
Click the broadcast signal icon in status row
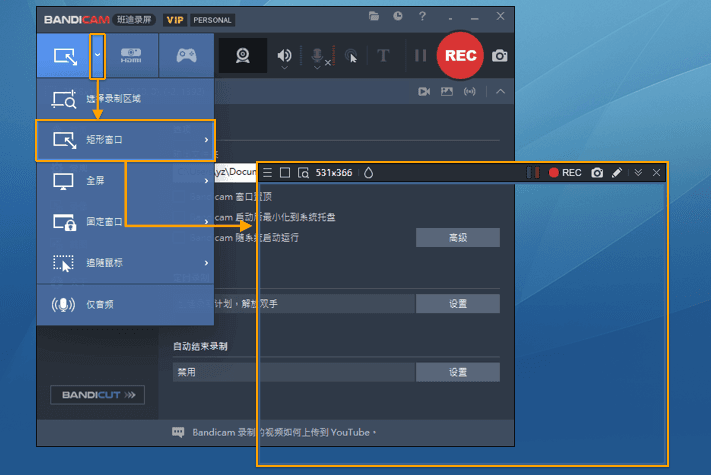[x=470, y=92]
